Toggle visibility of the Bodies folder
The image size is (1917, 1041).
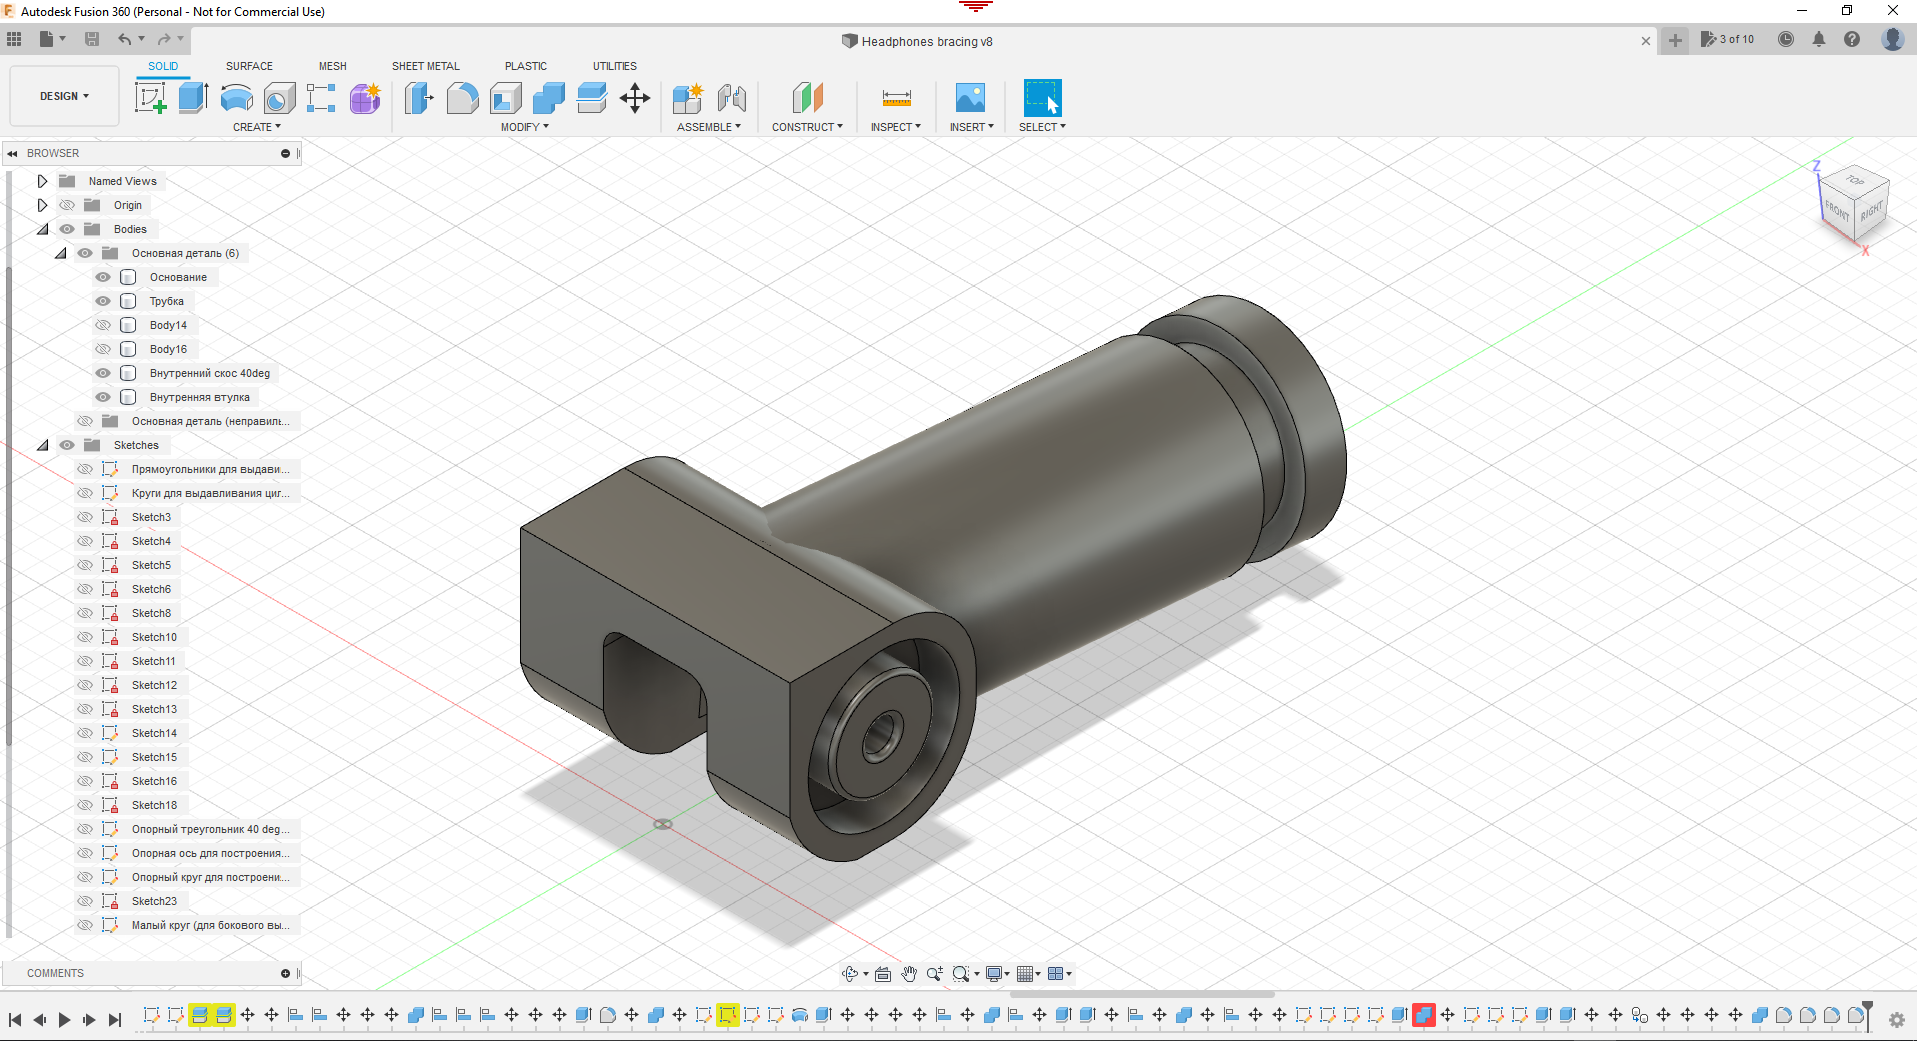point(67,229)
